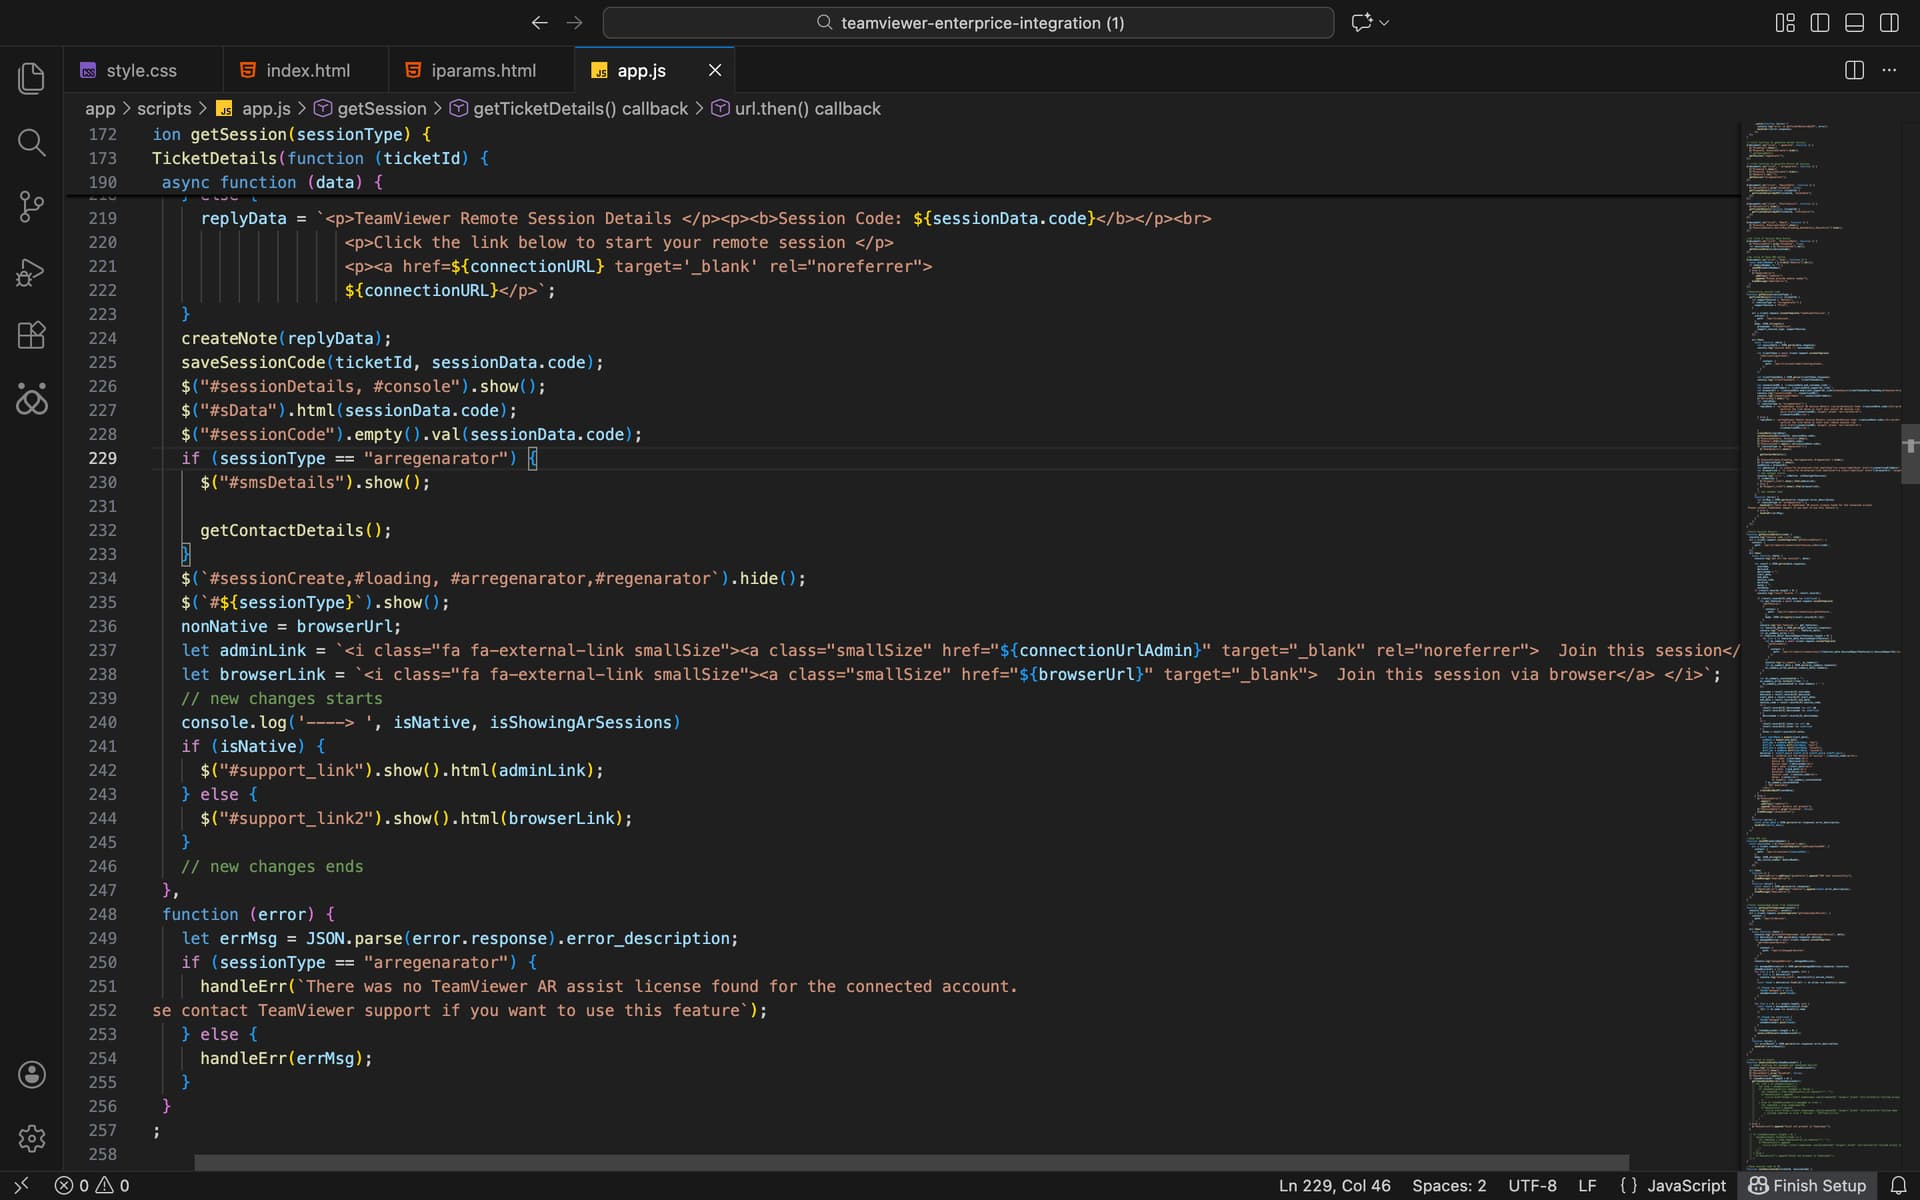Open Copilot chat dropdown arrow

[1384, 22]
